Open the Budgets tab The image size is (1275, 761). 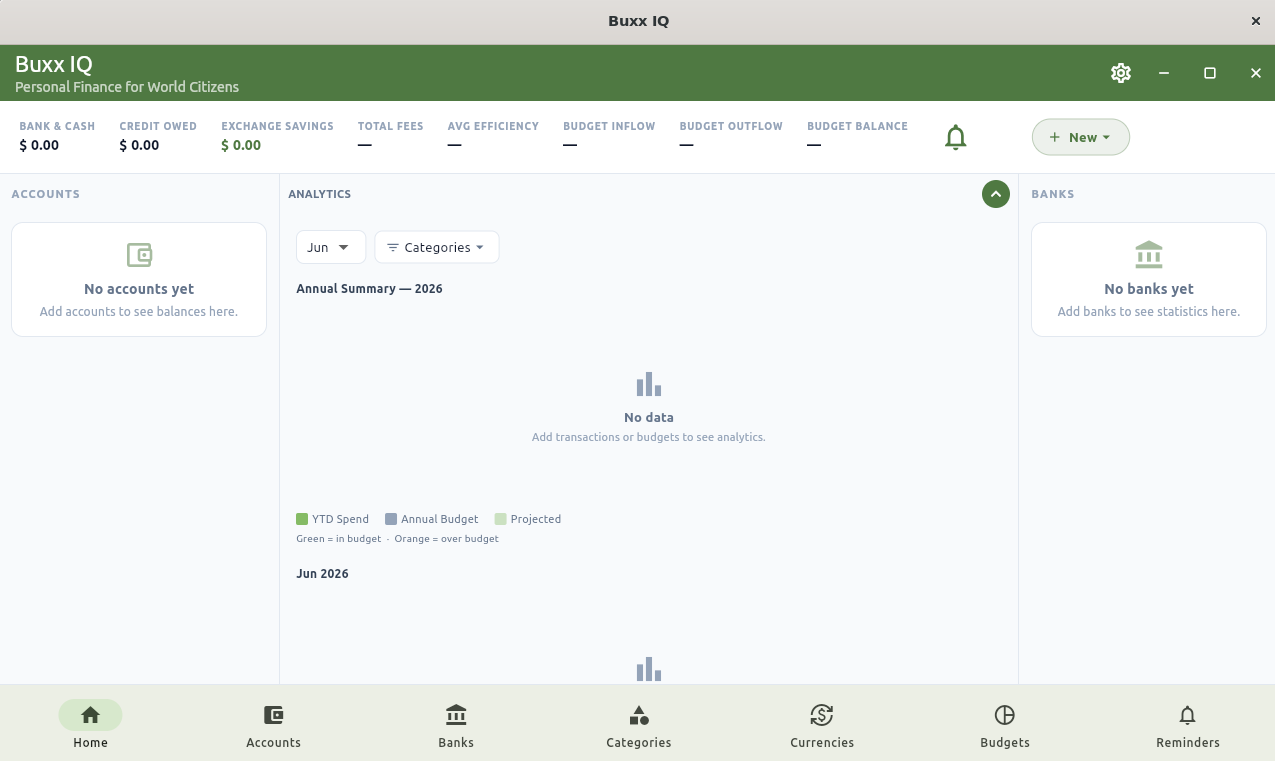tap(1005, 726)
